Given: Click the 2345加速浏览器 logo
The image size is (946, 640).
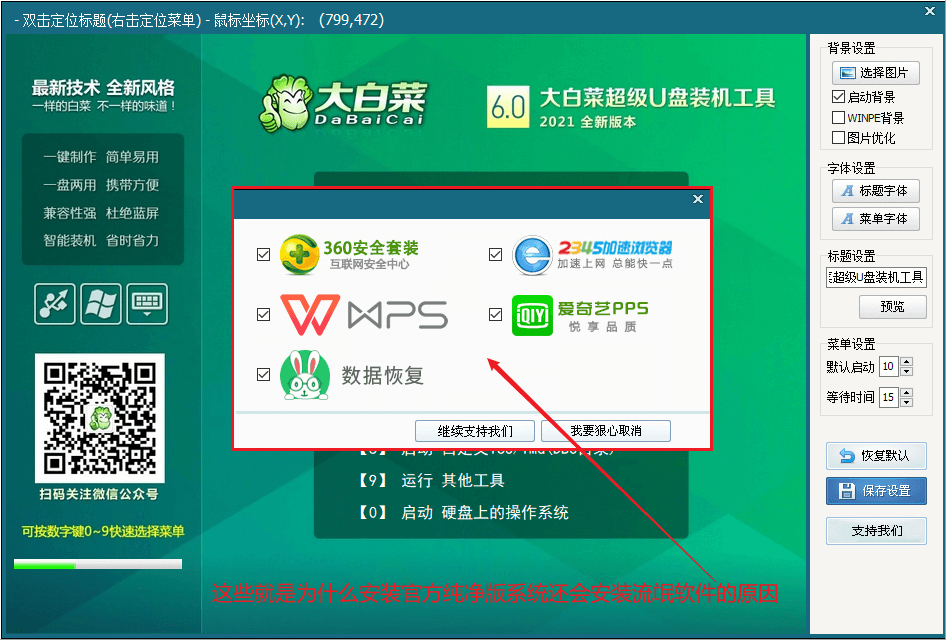Looking at the screenshot, I should pos(592,255).
